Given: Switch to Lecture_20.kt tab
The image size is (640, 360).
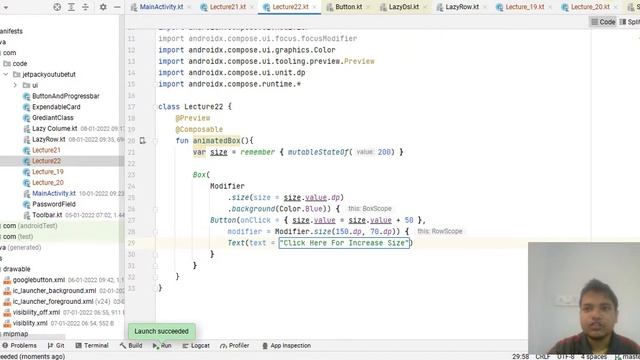Looking at the screenshot, I should [x=590, y=7].
